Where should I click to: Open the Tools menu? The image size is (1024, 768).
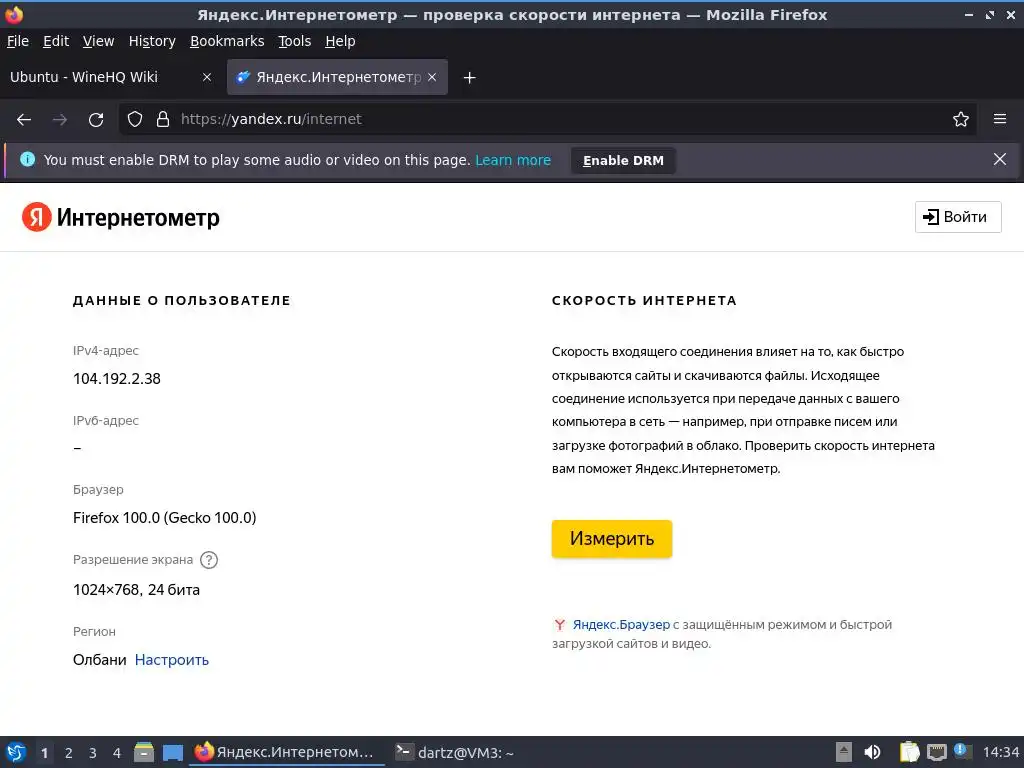coord(295,41)
